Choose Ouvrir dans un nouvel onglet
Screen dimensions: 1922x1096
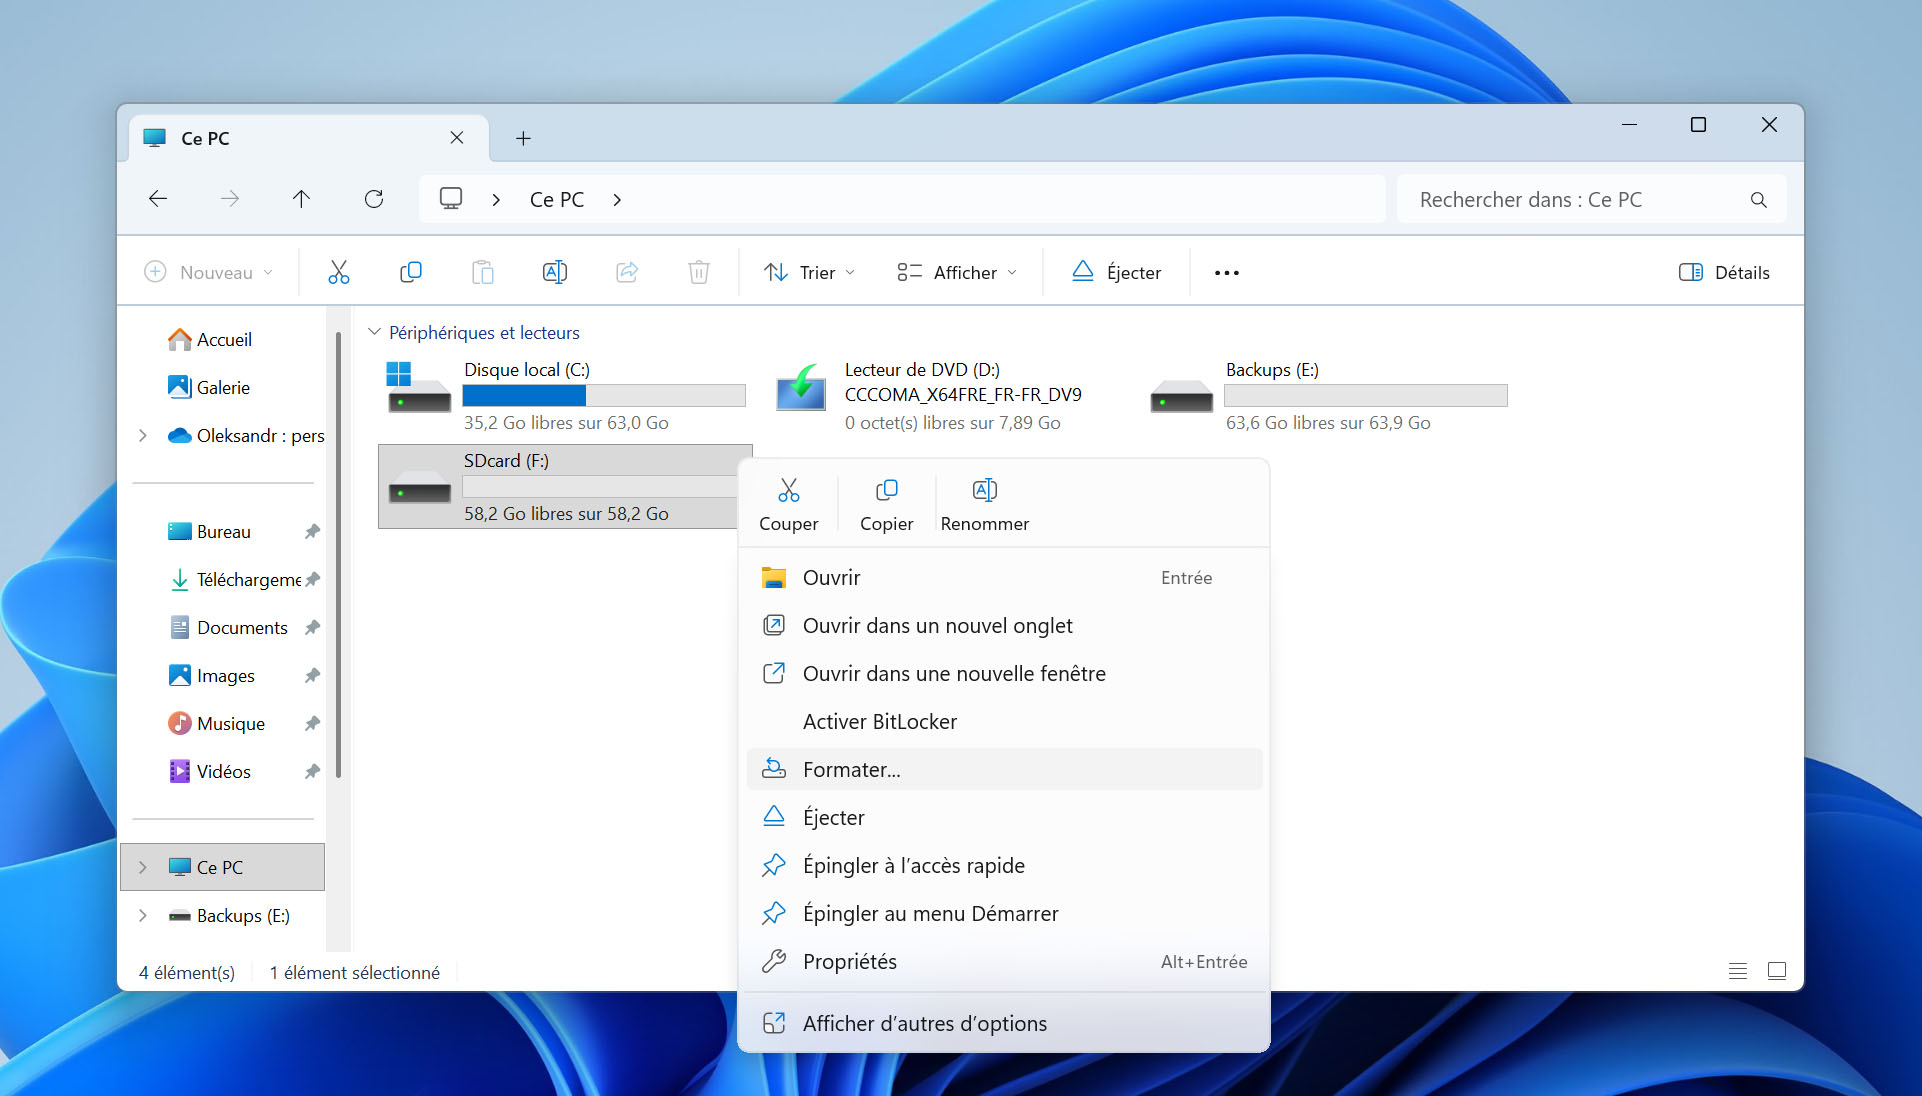1004,626
